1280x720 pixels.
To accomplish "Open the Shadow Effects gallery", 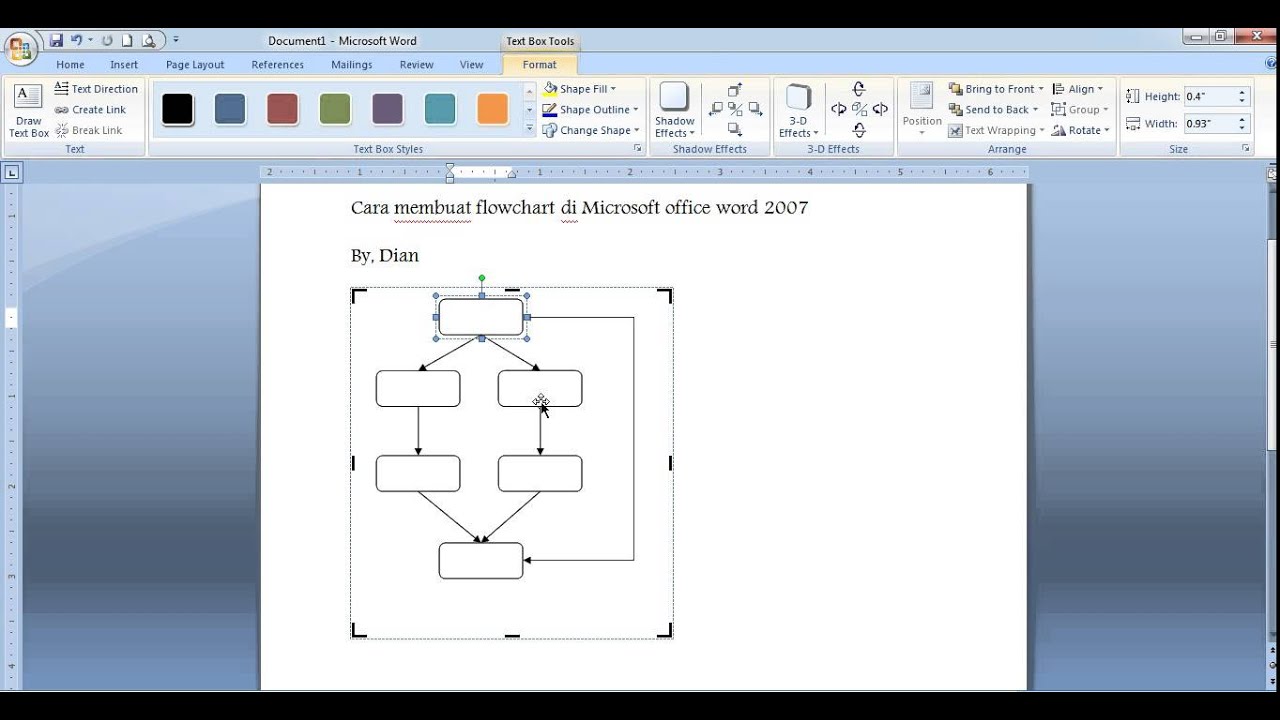I will click(x=675, y=111).
